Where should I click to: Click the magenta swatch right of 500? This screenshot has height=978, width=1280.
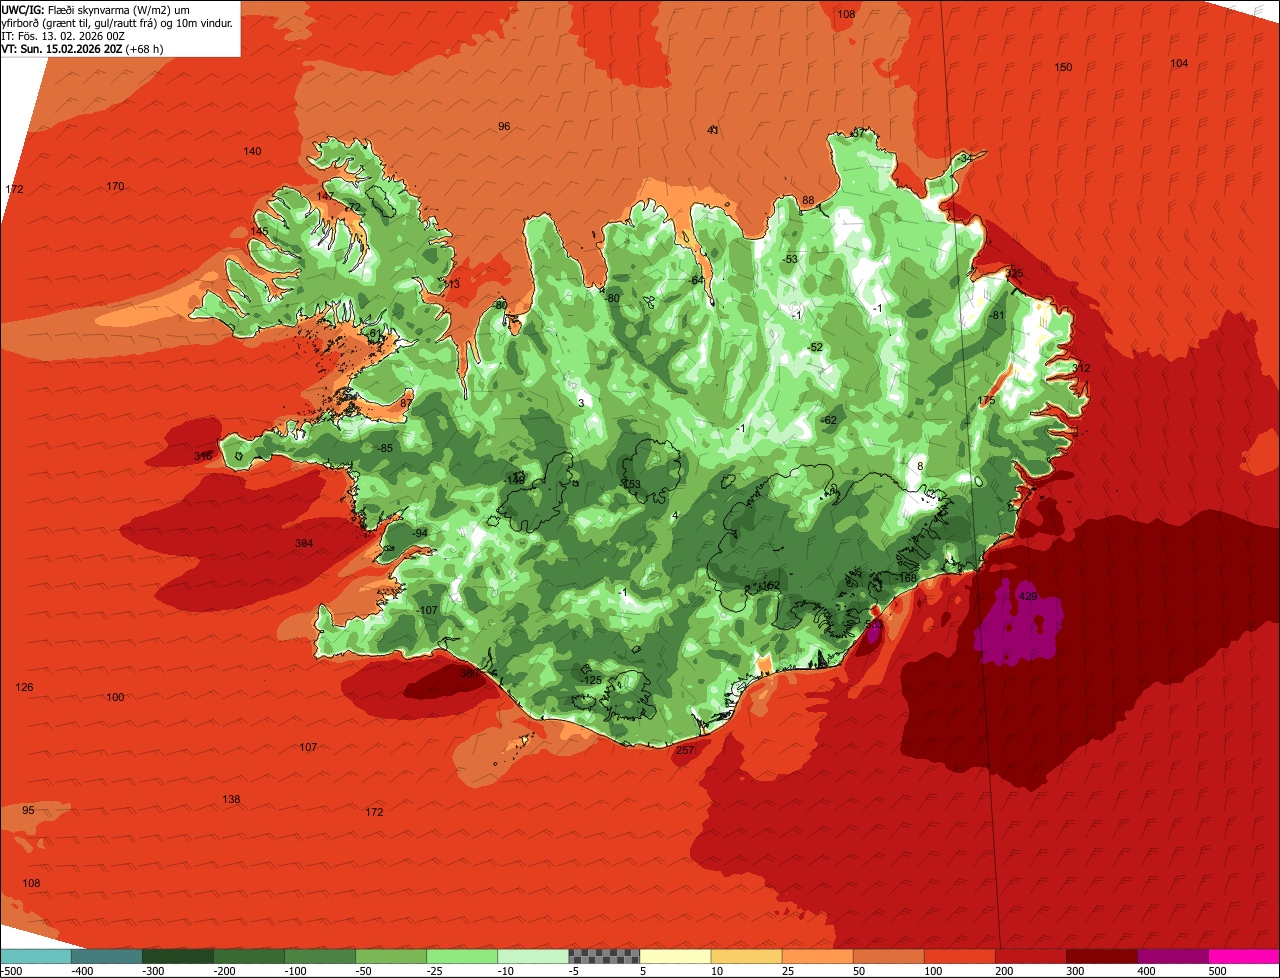[1244, 956]
